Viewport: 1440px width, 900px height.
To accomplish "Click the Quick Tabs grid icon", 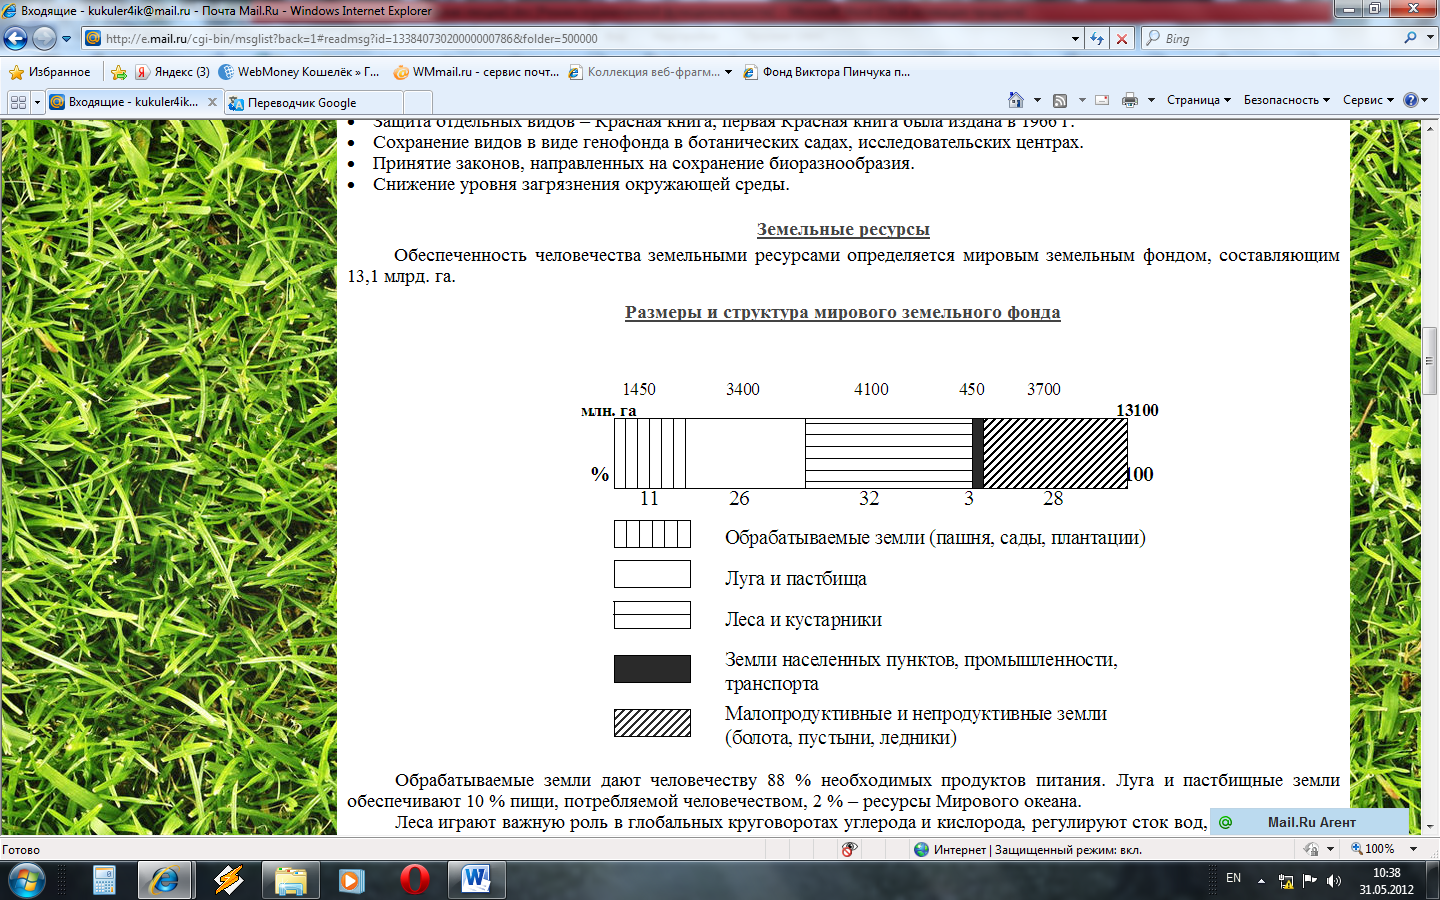I will tap(18, 102).
